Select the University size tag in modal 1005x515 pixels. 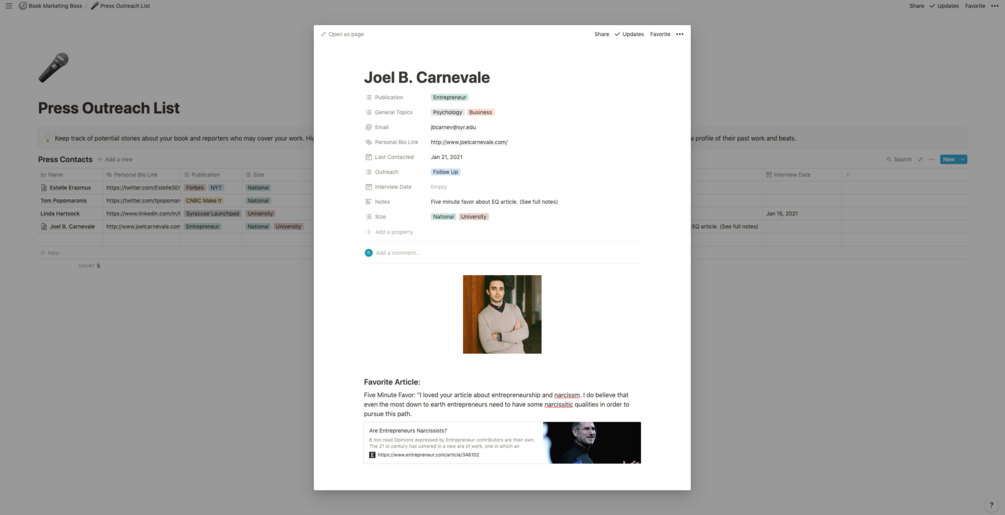pyautogui.click(x=474, y=217)
